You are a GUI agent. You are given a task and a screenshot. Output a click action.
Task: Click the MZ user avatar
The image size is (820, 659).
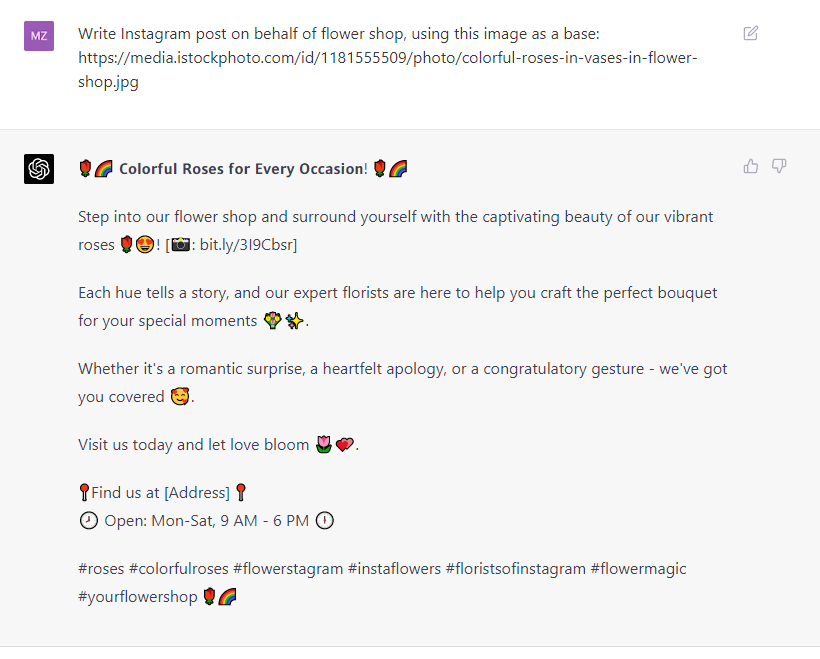click(39, 36)
